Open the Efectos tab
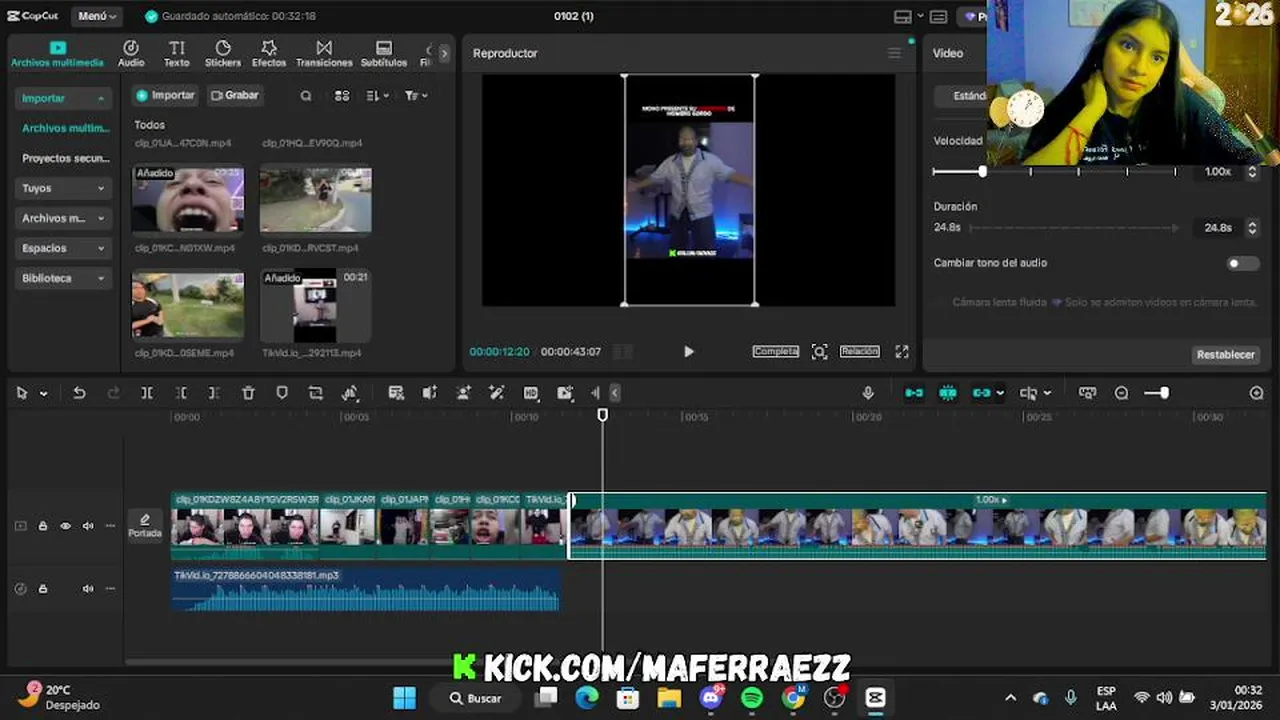This screenshot has height=720, width=1280. coord(269,54)
